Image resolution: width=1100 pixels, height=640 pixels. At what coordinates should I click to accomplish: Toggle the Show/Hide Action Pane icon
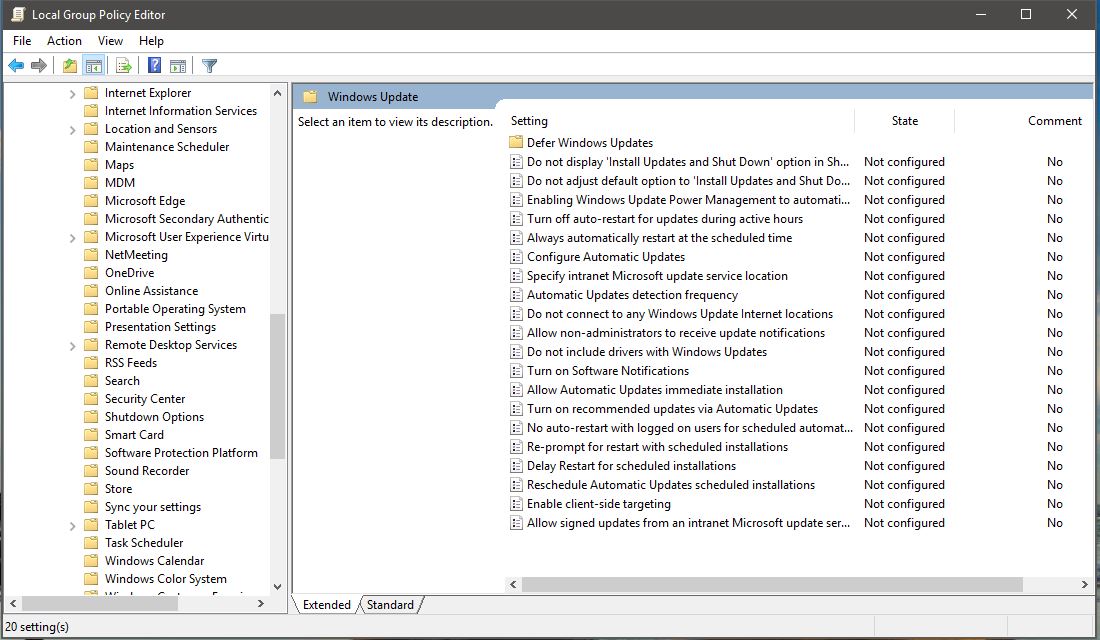[178, 66]
